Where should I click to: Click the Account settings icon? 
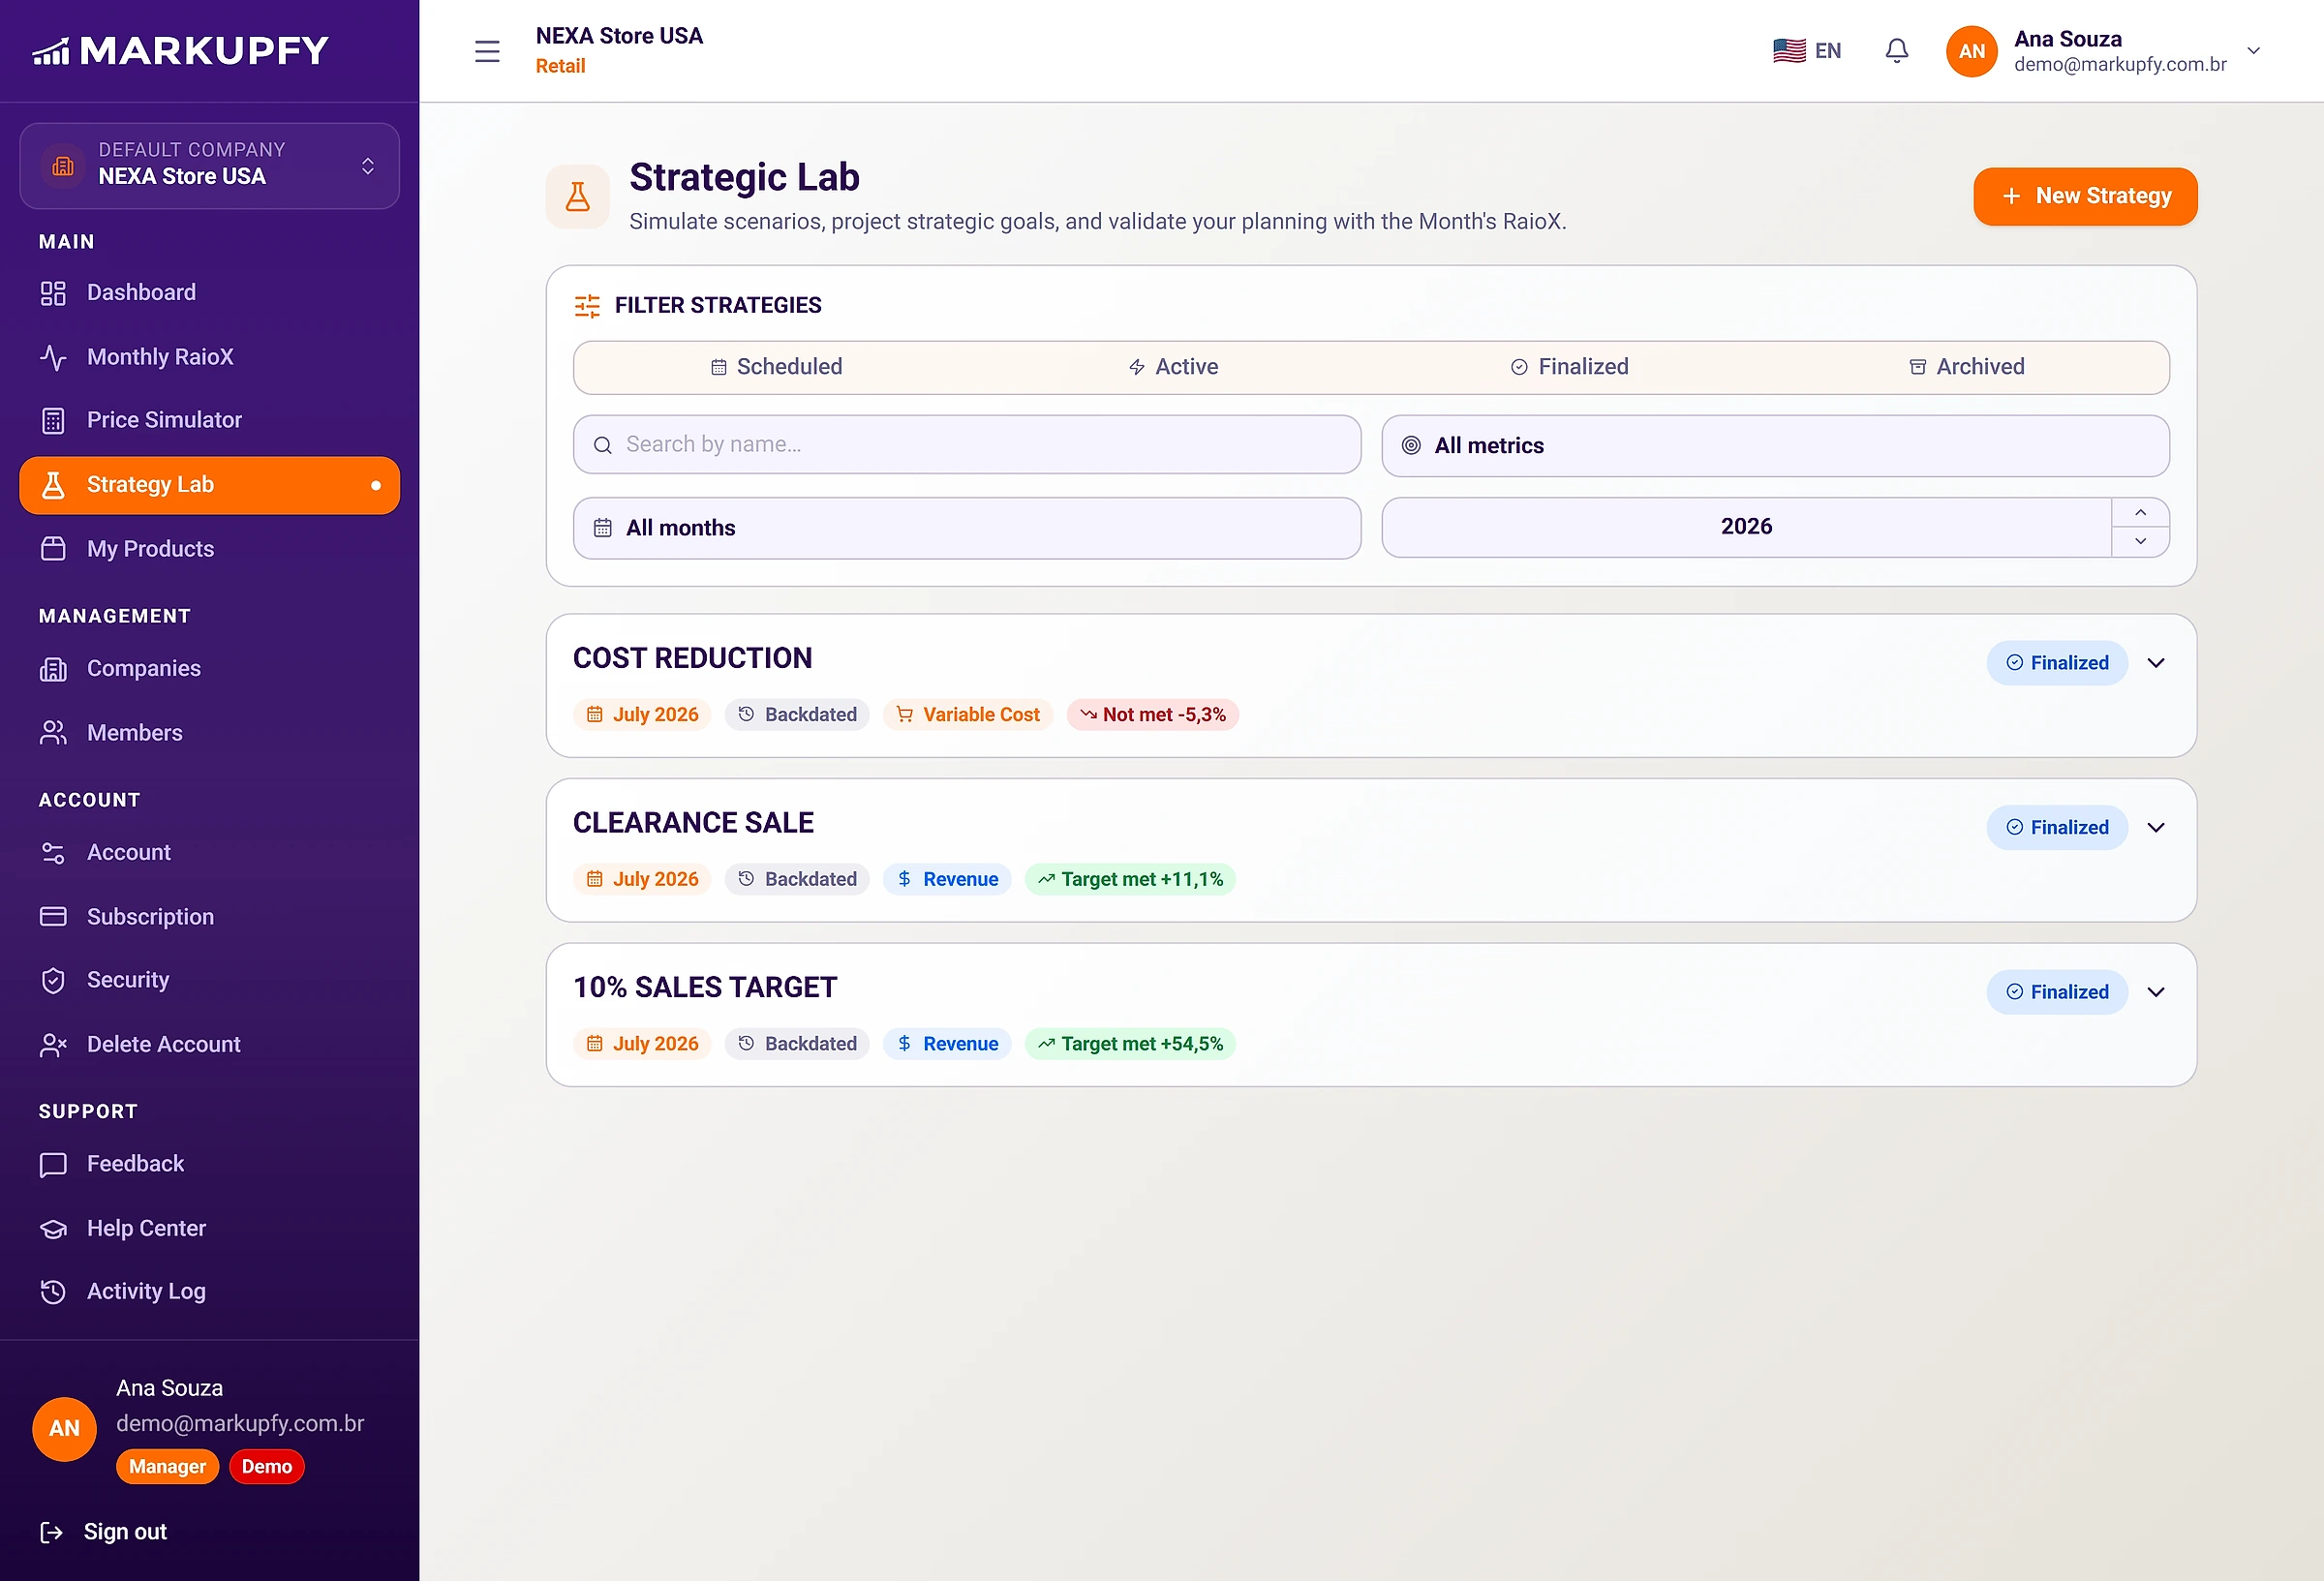click(53, 853)
